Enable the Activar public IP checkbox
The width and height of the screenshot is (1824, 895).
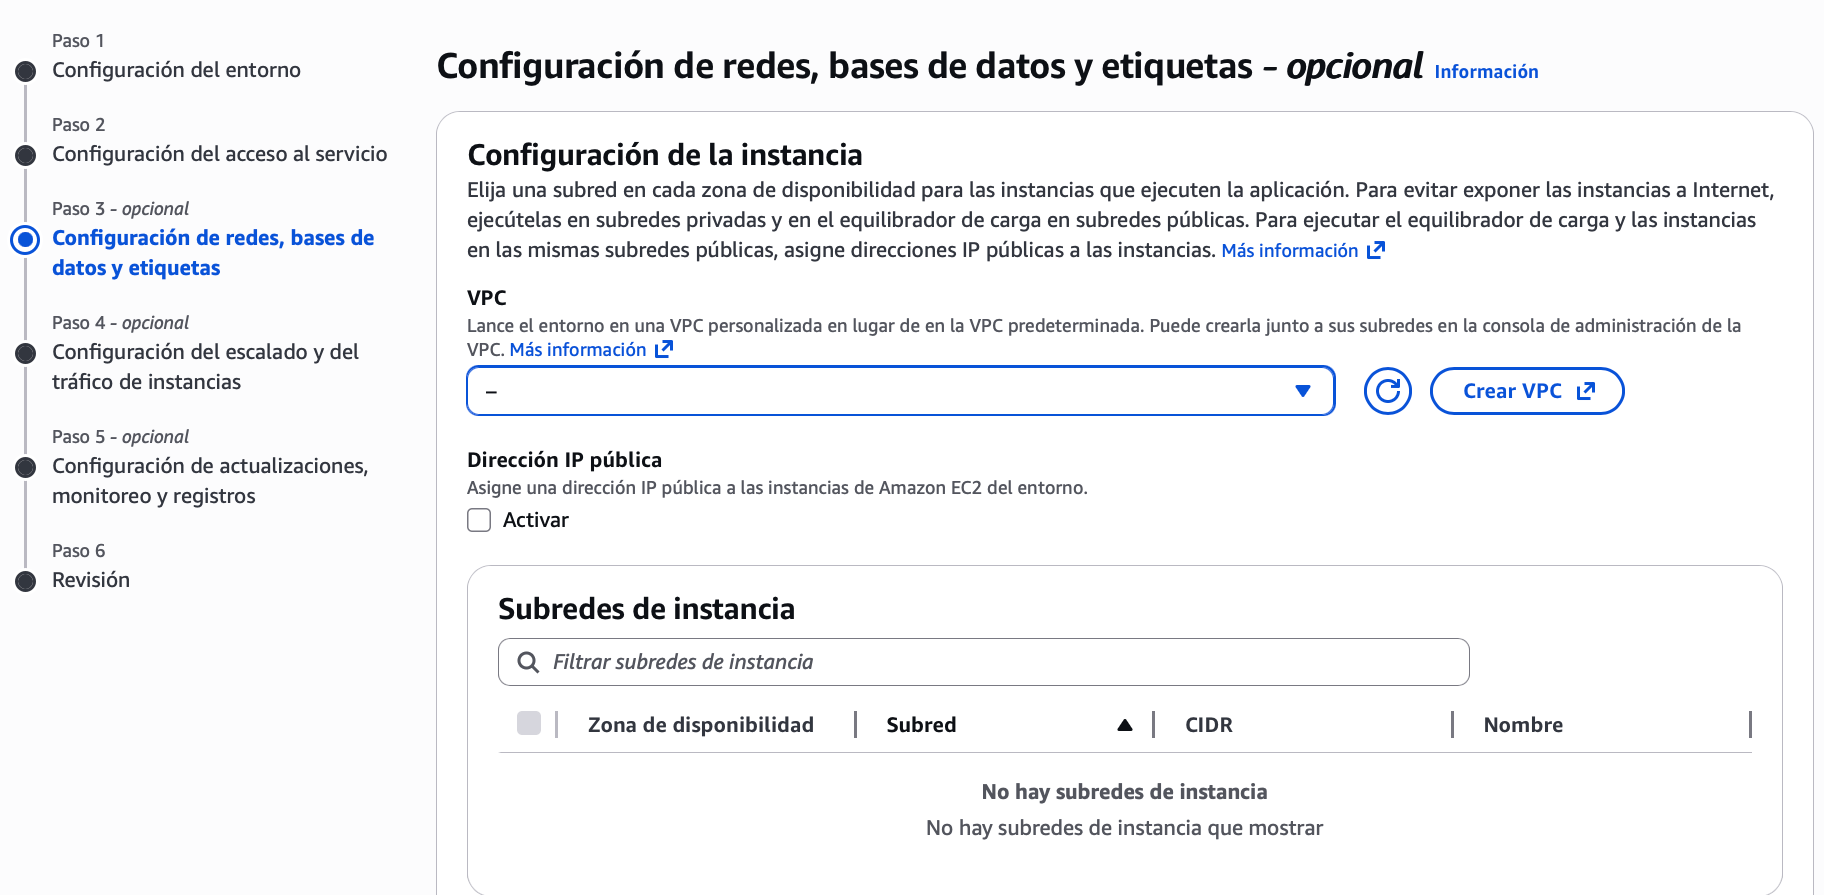tap(479, 520)
